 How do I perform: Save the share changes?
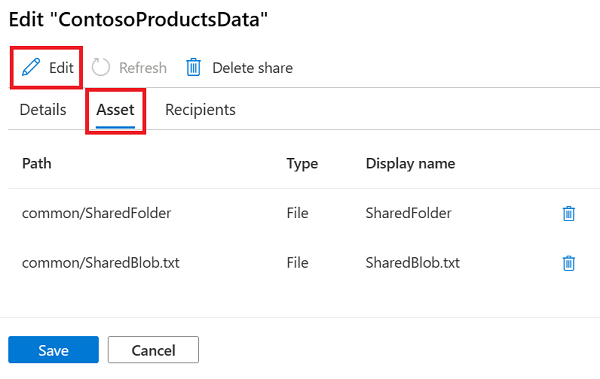tap(54, 350)
